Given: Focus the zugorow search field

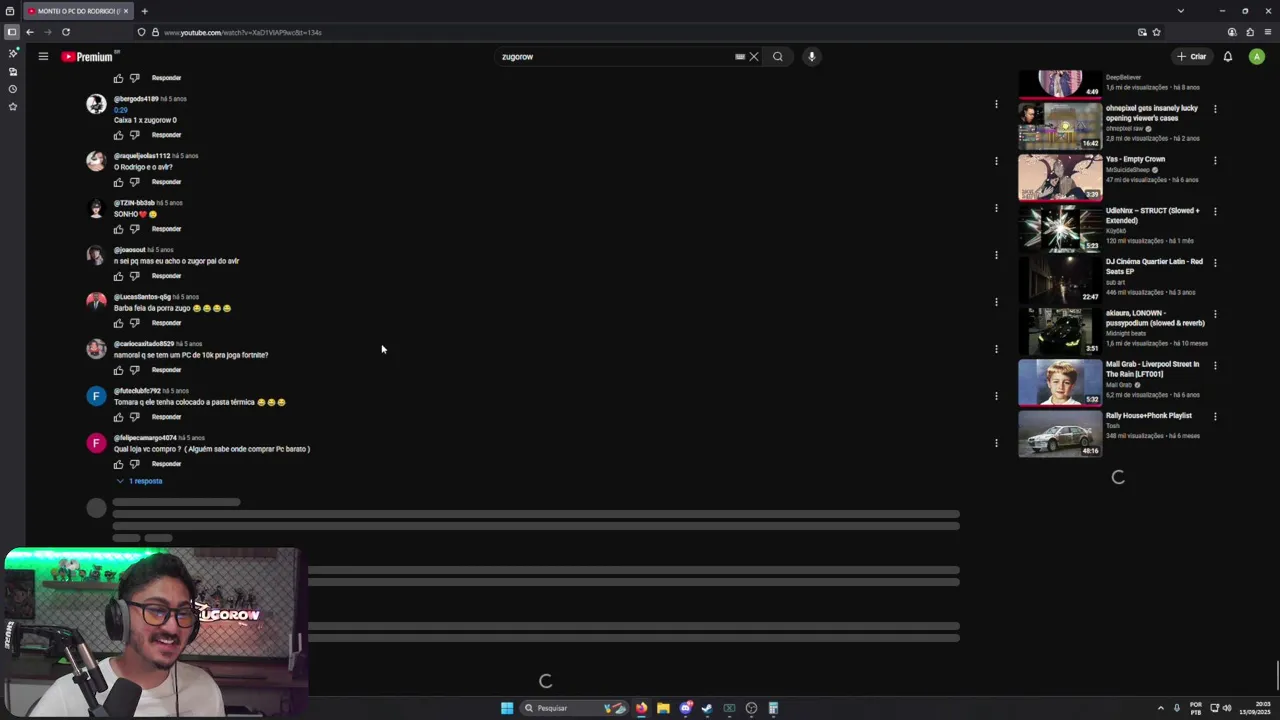Looking at the screenshot, I should point(615,57).
